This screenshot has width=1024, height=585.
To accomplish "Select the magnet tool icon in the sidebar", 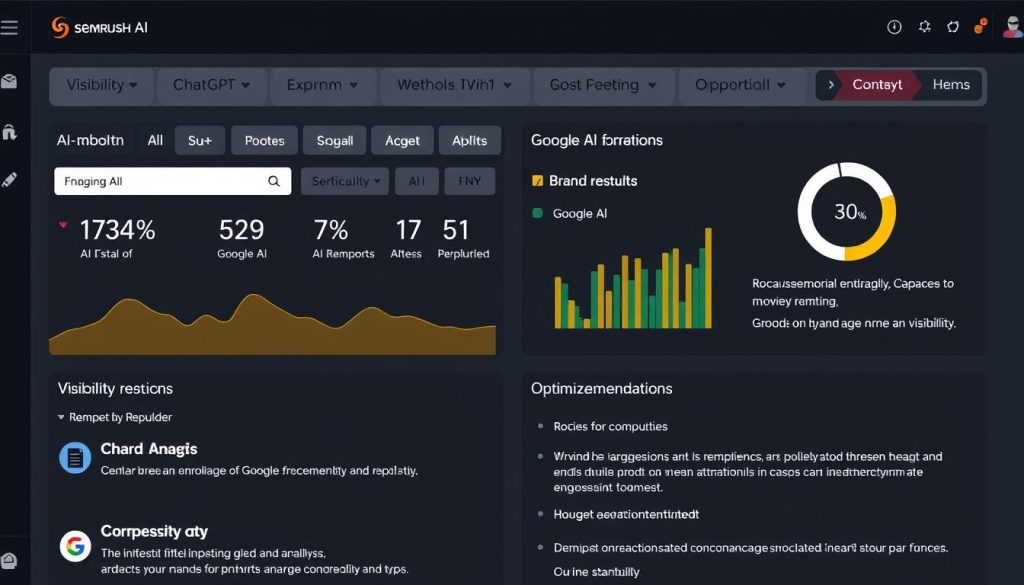I will [10, 131].
